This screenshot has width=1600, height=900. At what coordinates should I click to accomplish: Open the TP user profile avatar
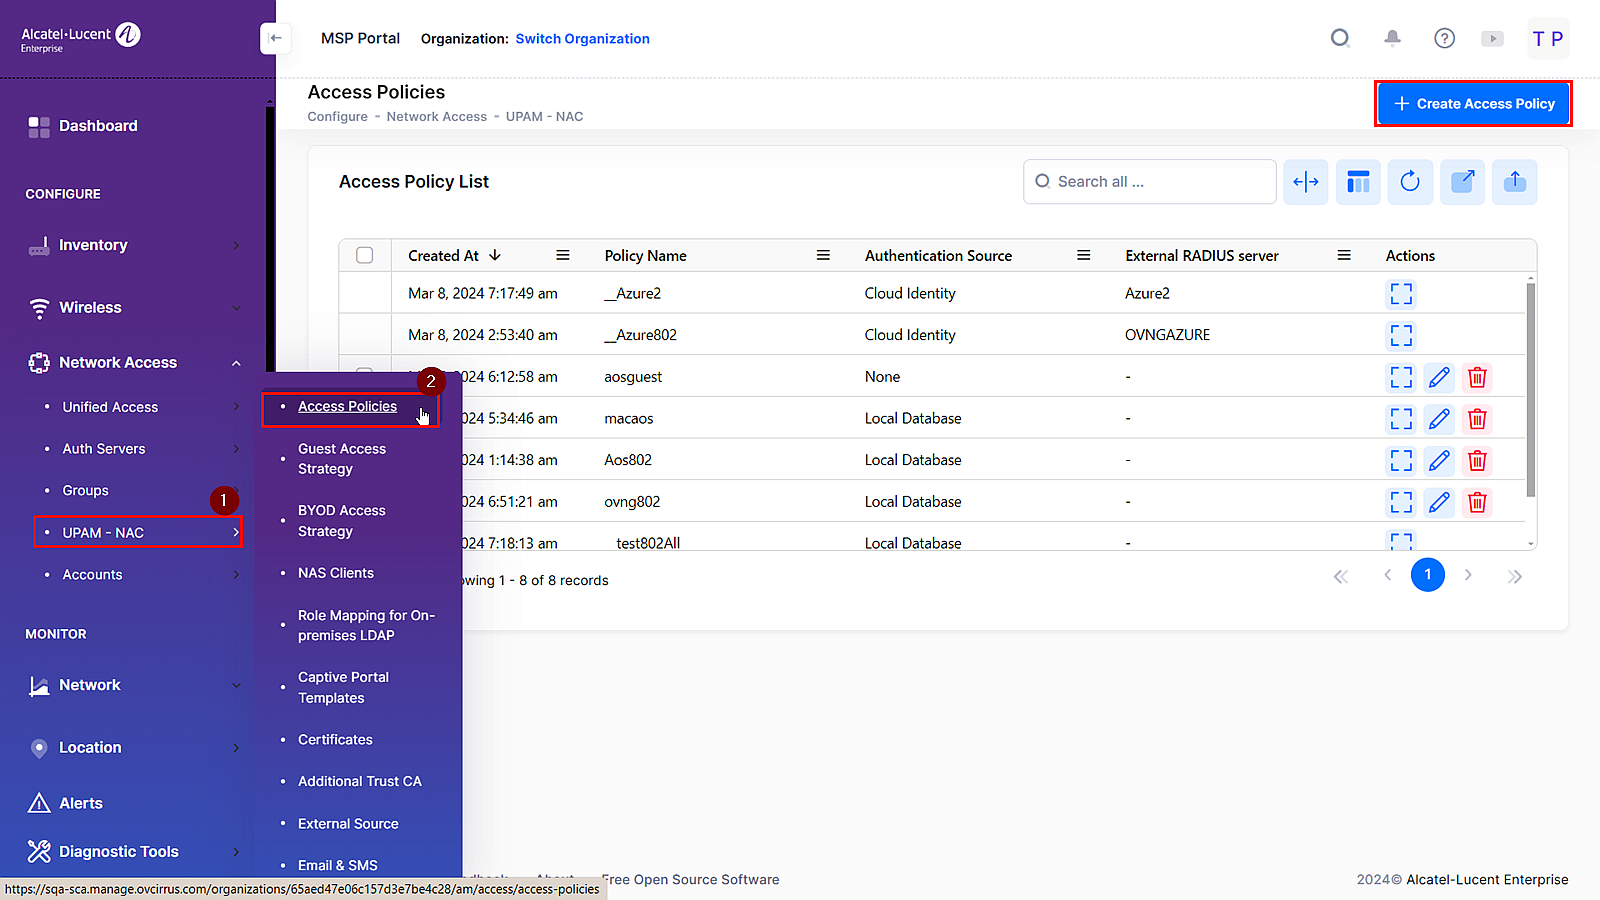click(1548, 38)
